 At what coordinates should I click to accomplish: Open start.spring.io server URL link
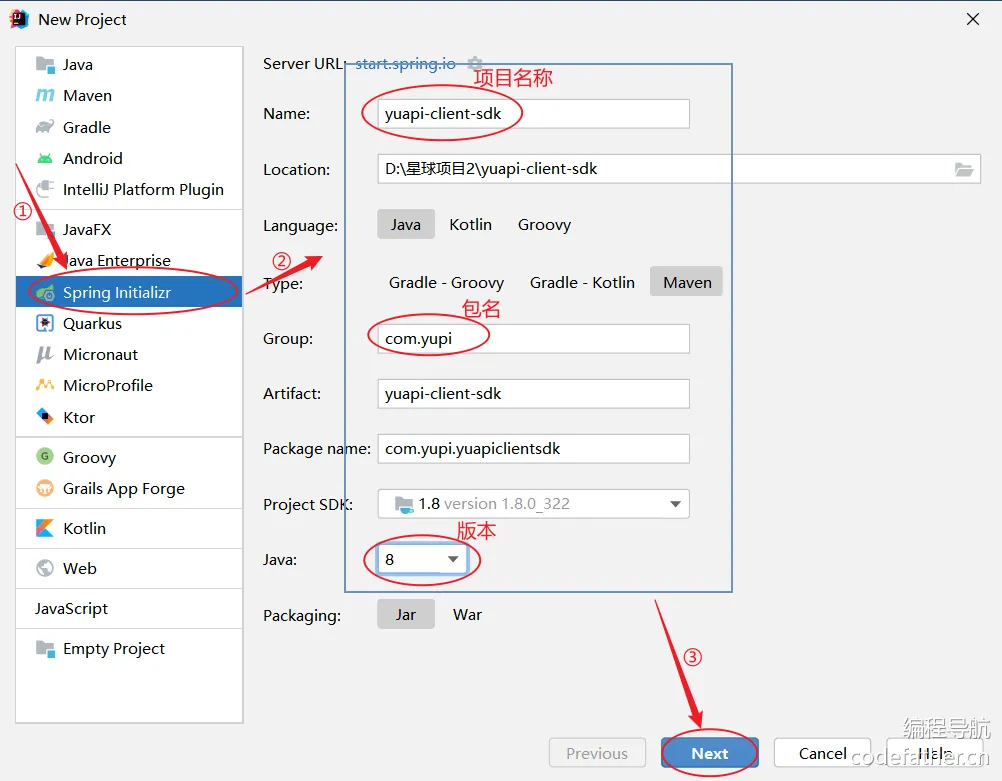click(405, 63)
